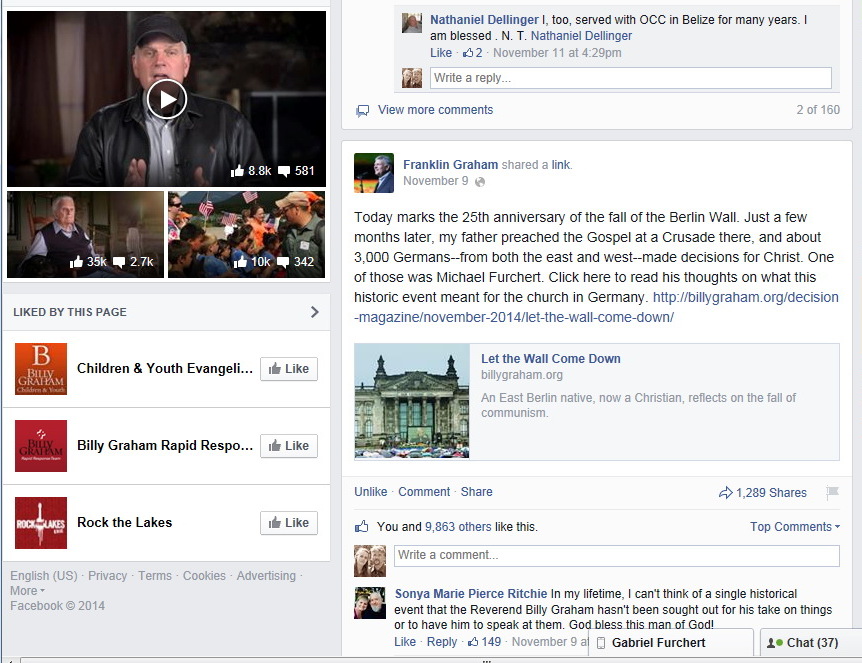Click the Rock the Lakes page logo

click(x=41, y=523)
